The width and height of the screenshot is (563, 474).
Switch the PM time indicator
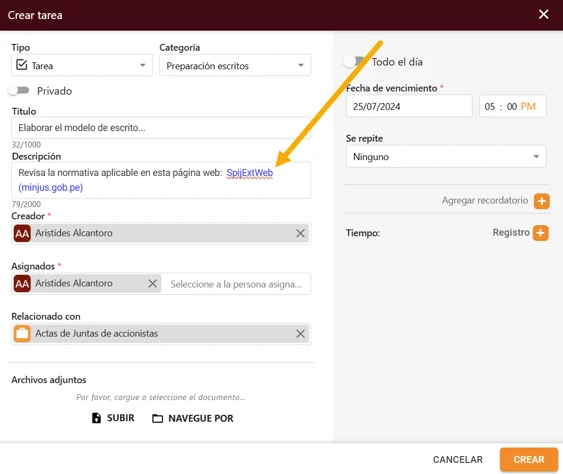click(x=528, y=107)
